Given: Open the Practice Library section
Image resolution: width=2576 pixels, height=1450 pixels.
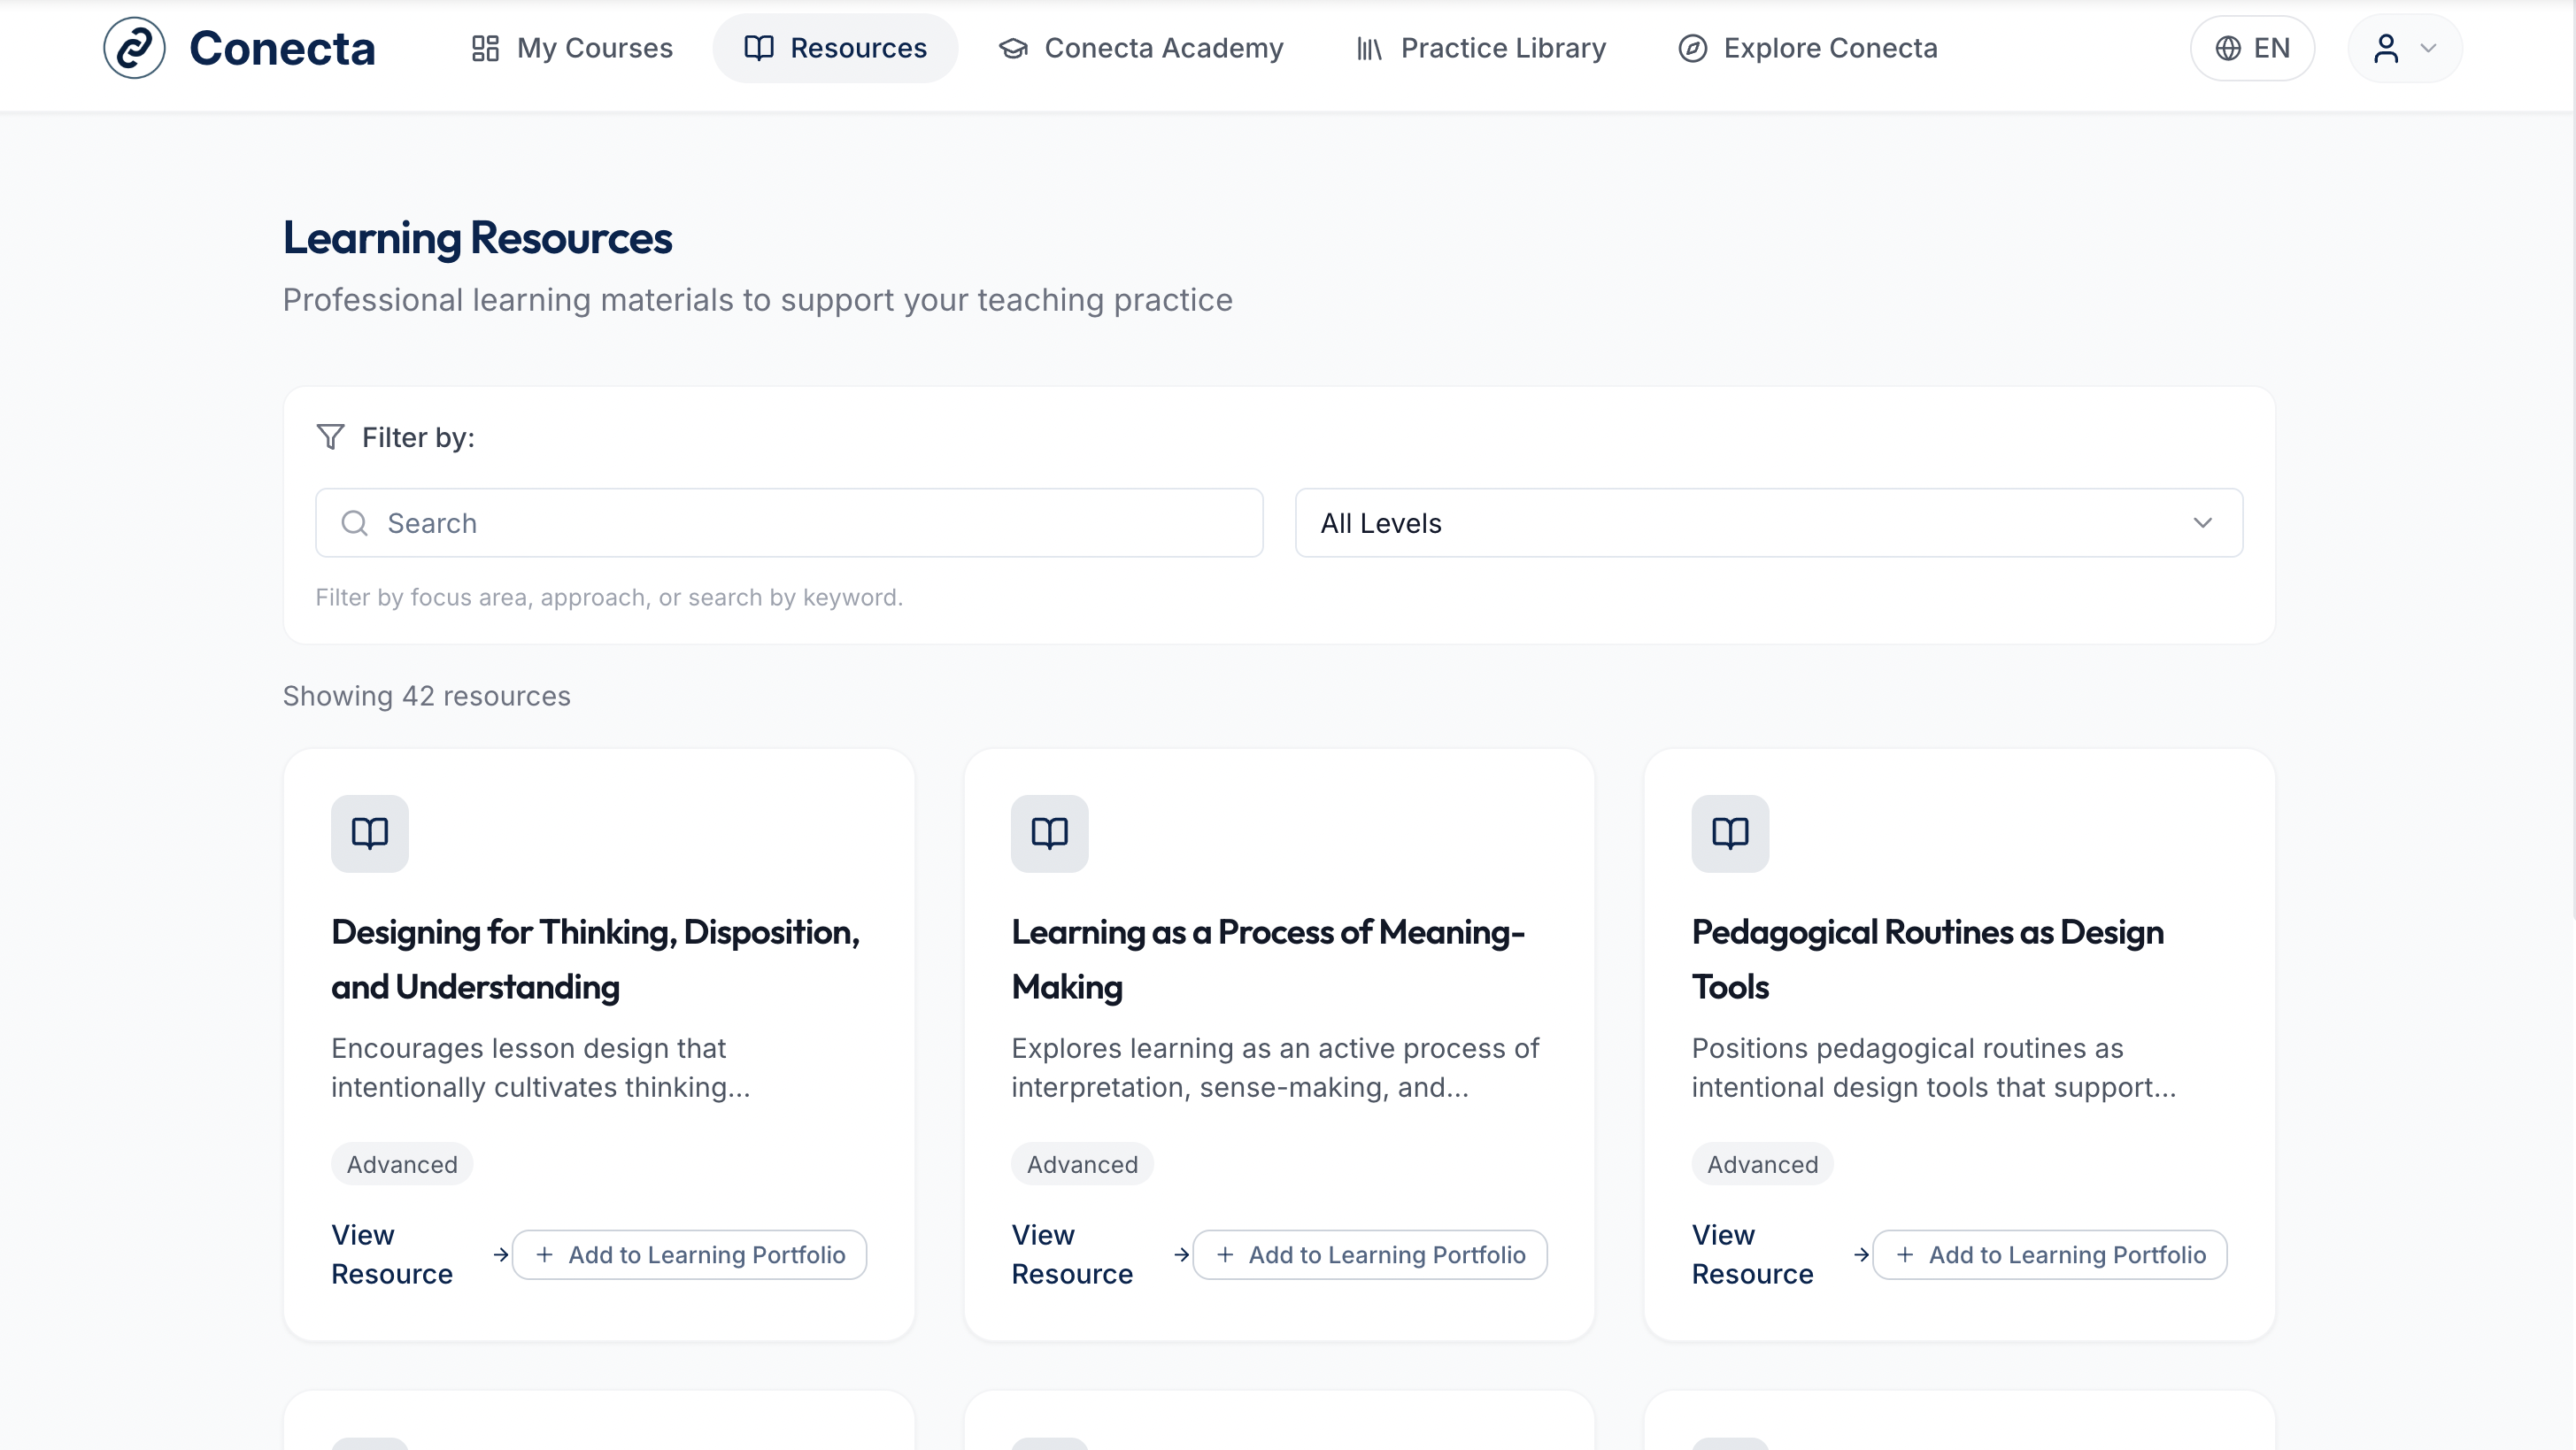Looking at the screenshot, I should pos(1481,48).
